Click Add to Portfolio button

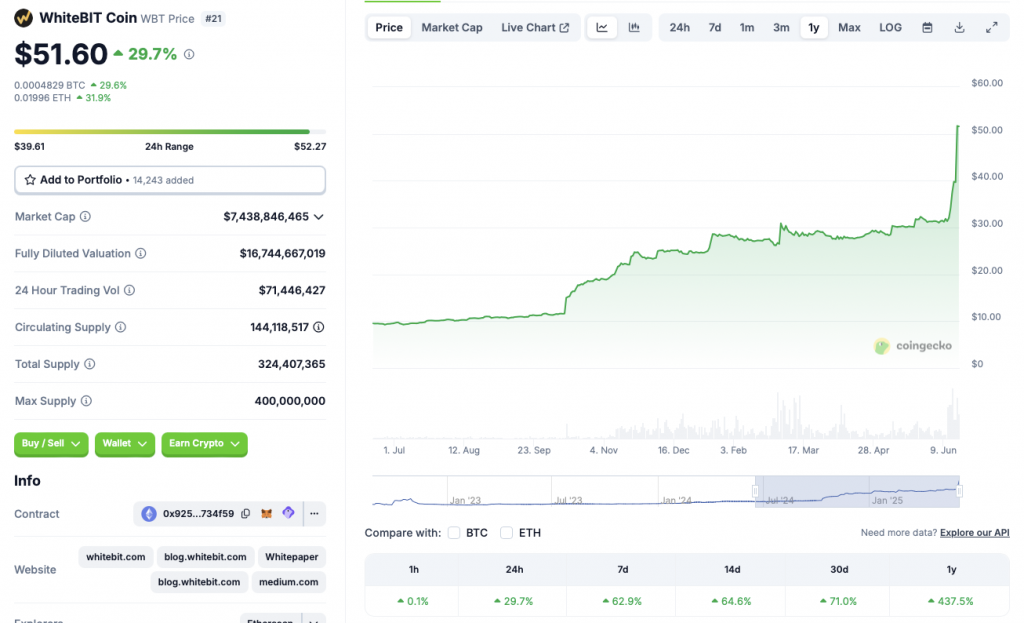170,180
